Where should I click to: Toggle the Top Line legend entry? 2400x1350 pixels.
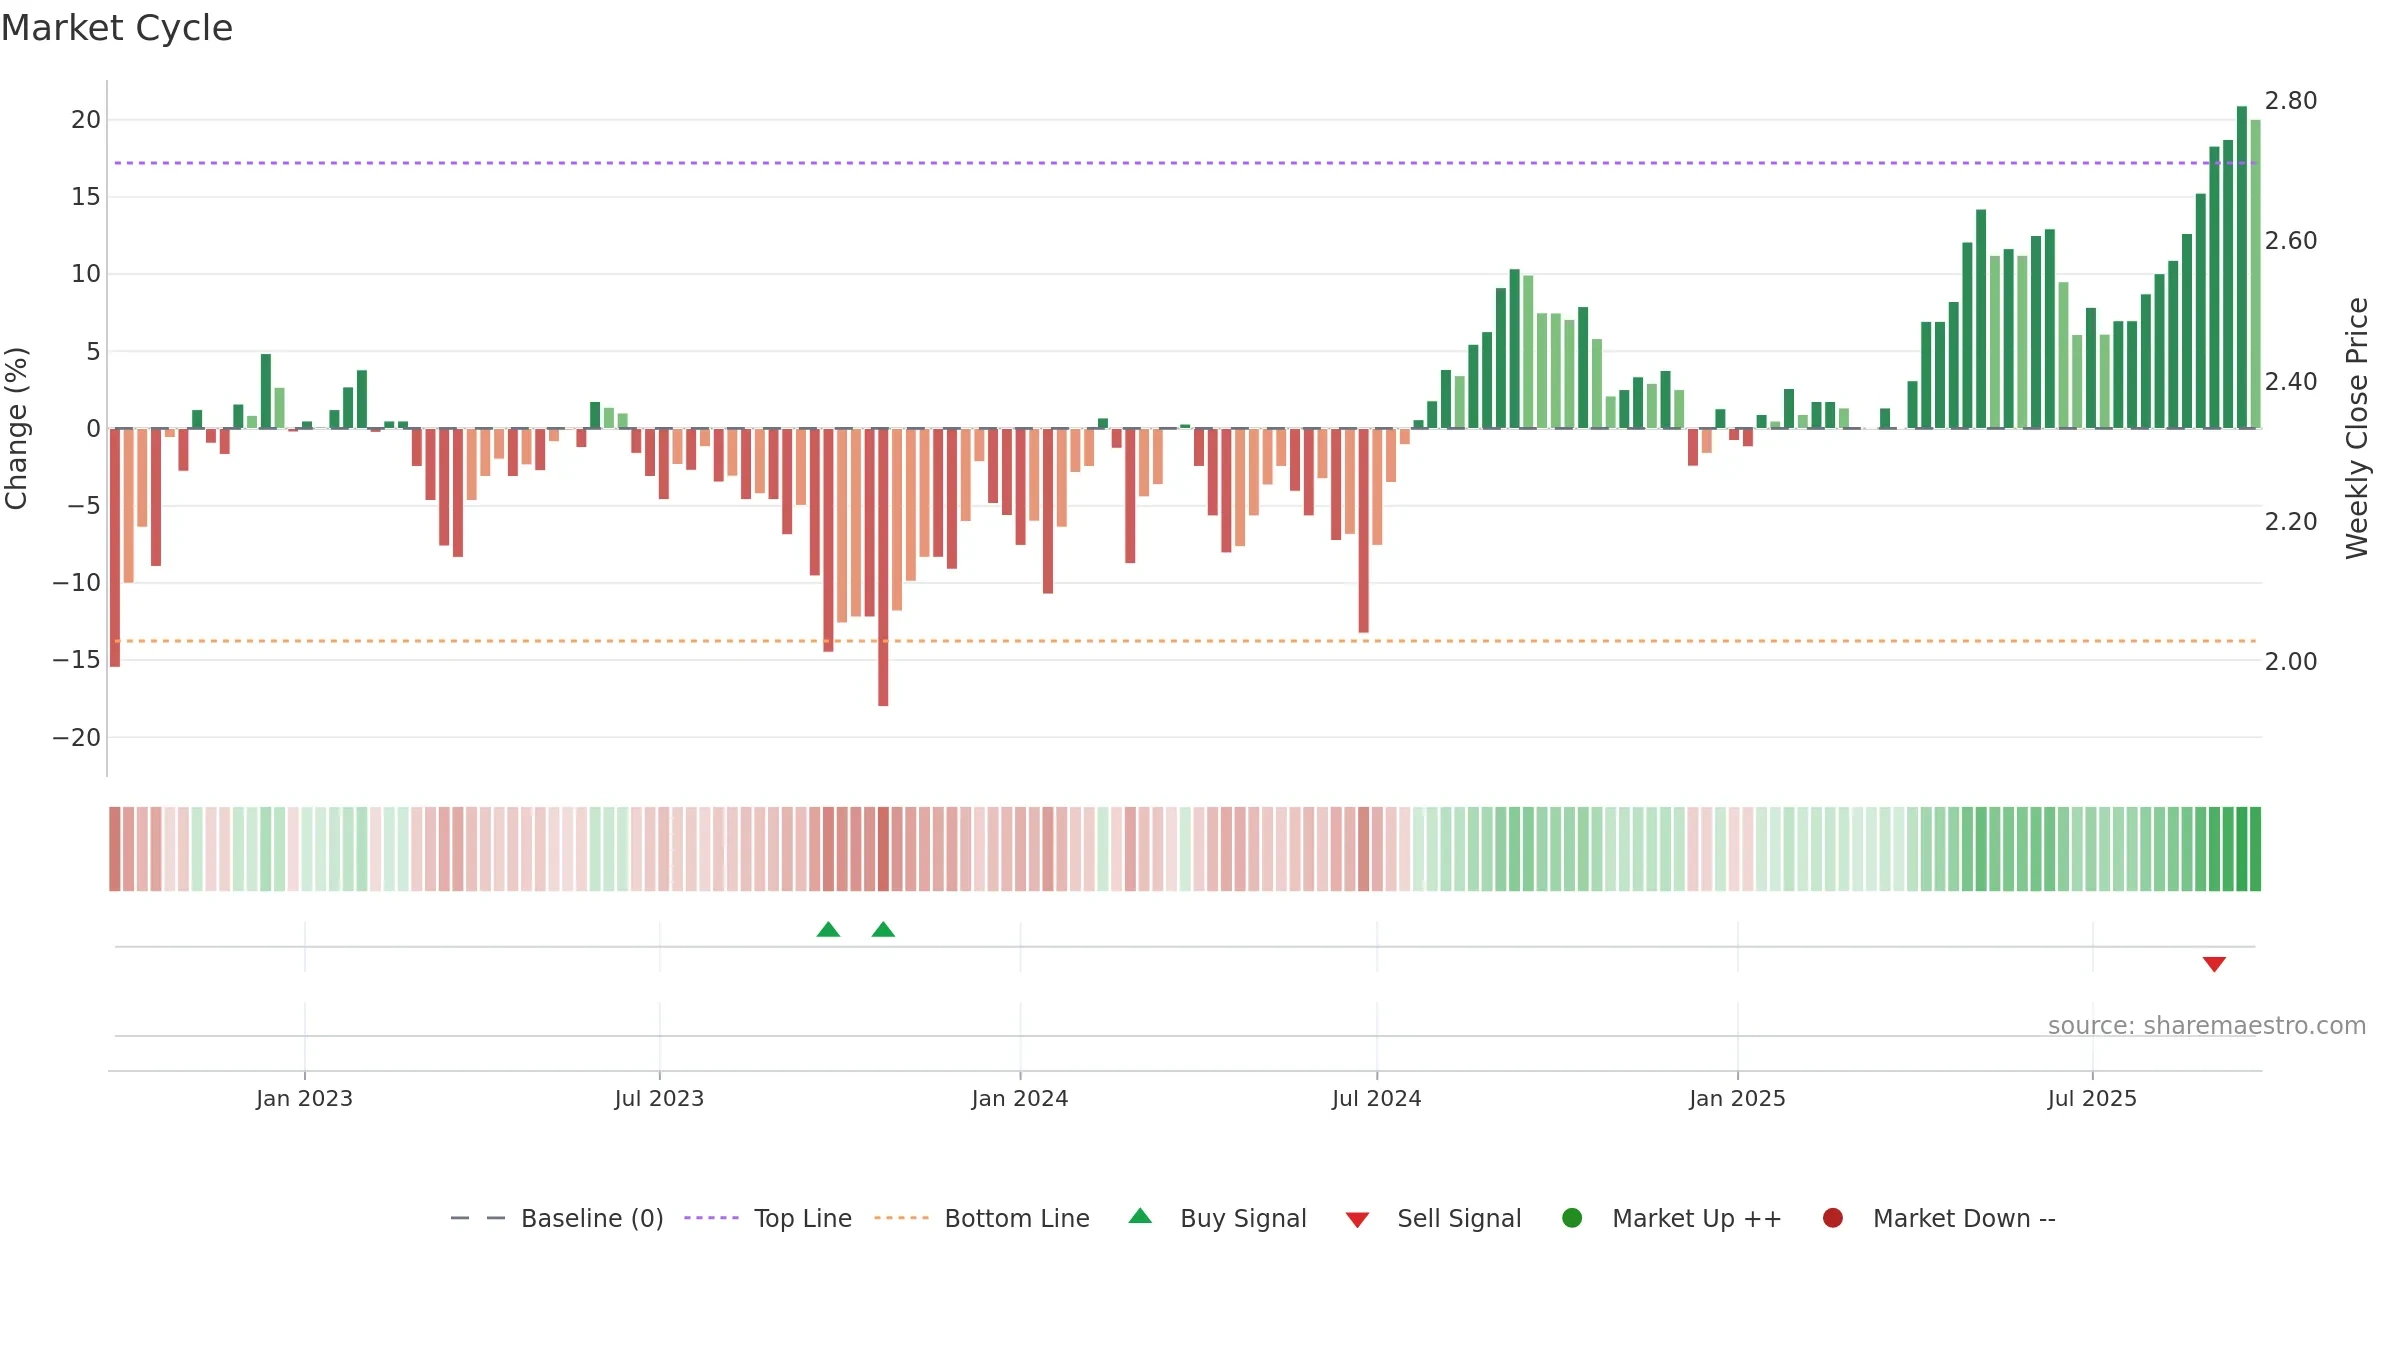[768, 1218]
